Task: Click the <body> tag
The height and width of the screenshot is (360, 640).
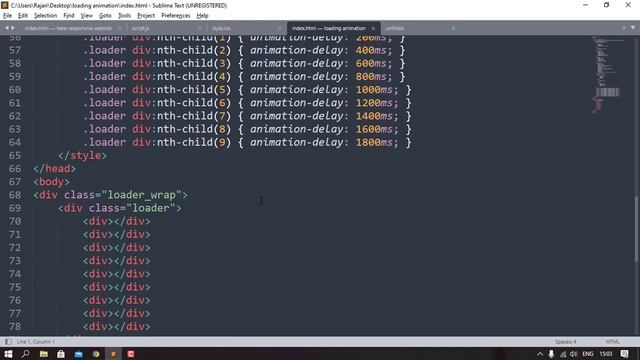Action: [x=51, y=182]
